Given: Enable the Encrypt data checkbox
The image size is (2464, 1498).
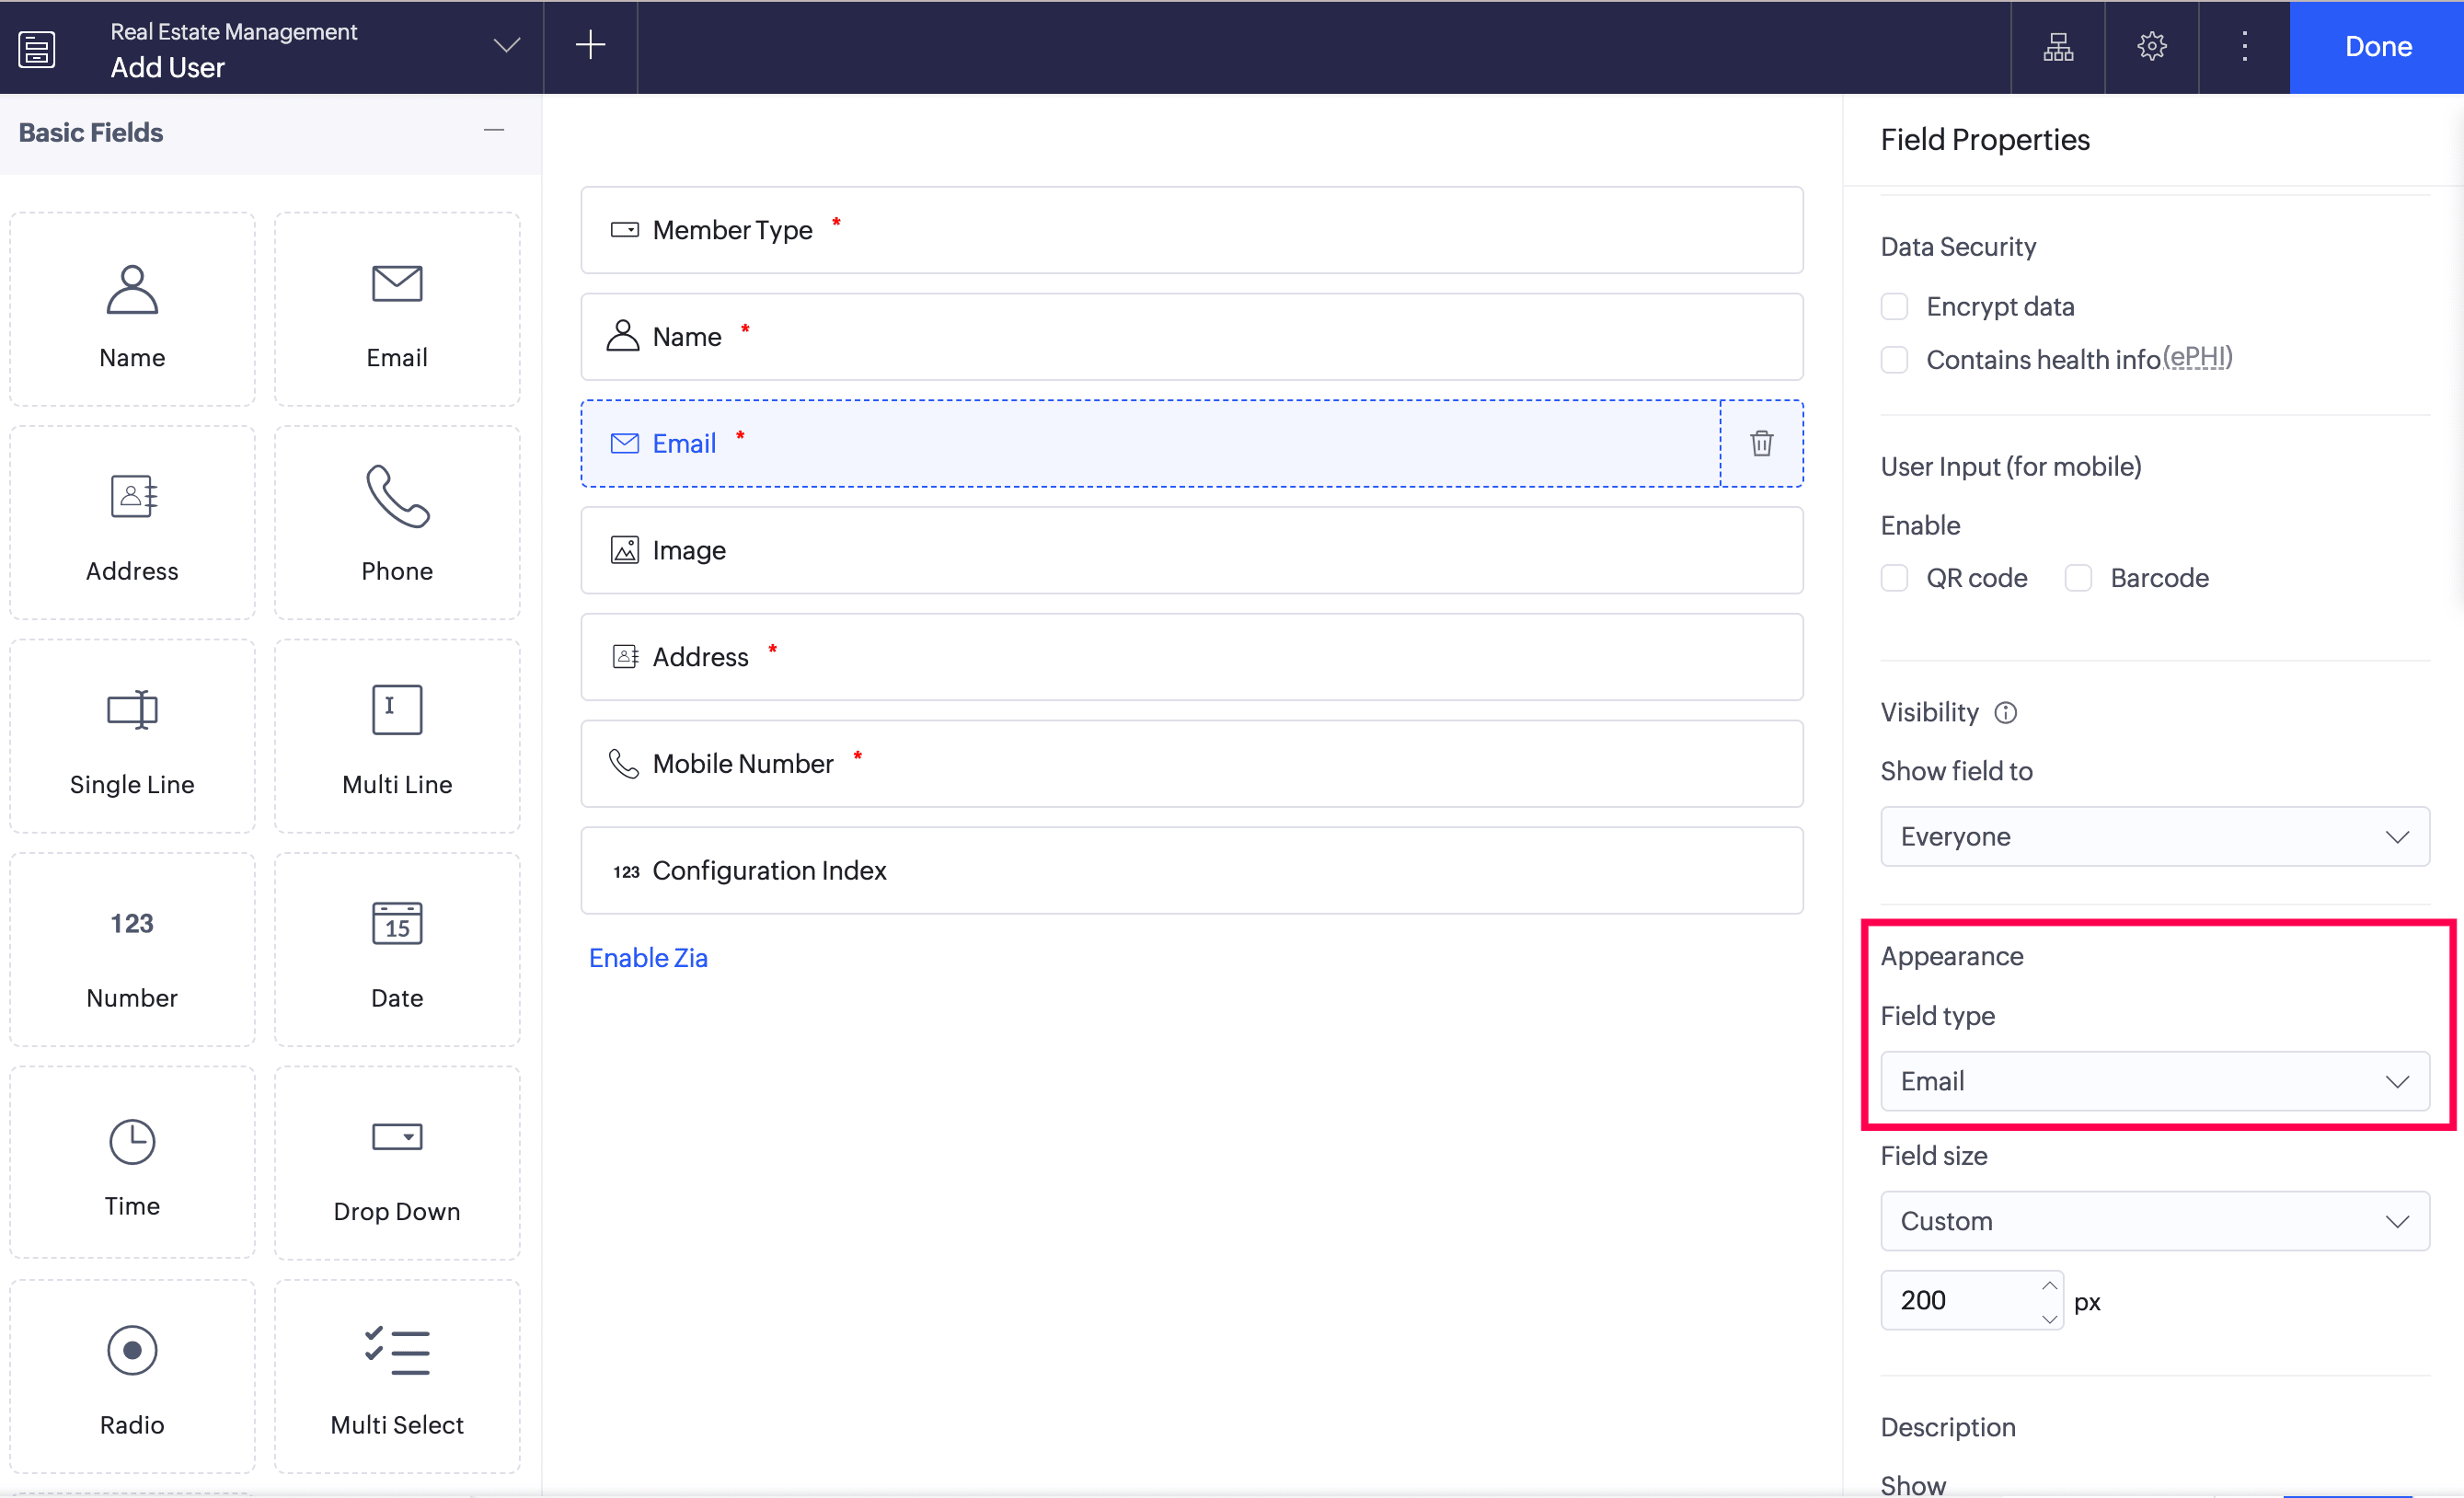Looking at the screenshot, I should pos(1894,306).
